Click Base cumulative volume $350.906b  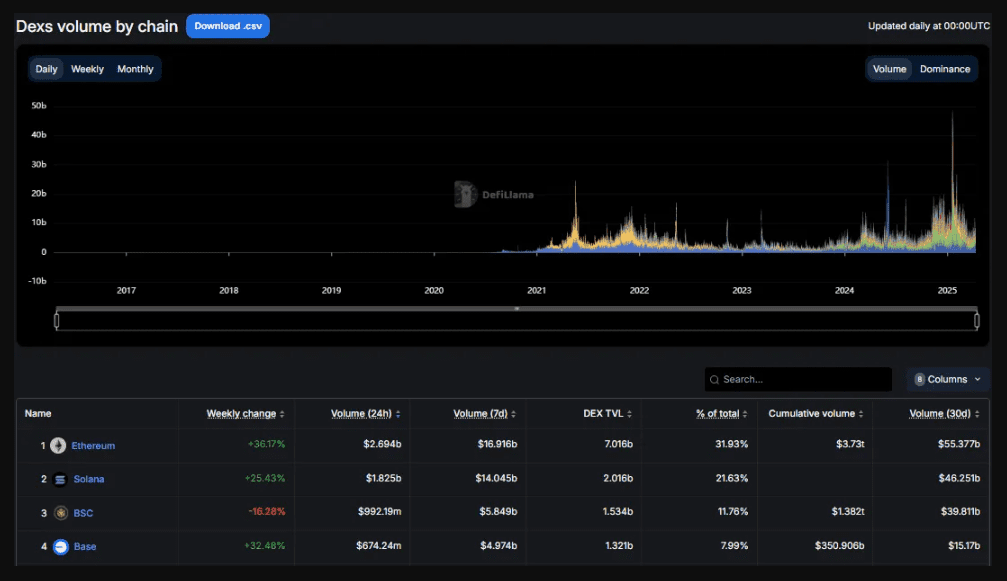(839, 546)
